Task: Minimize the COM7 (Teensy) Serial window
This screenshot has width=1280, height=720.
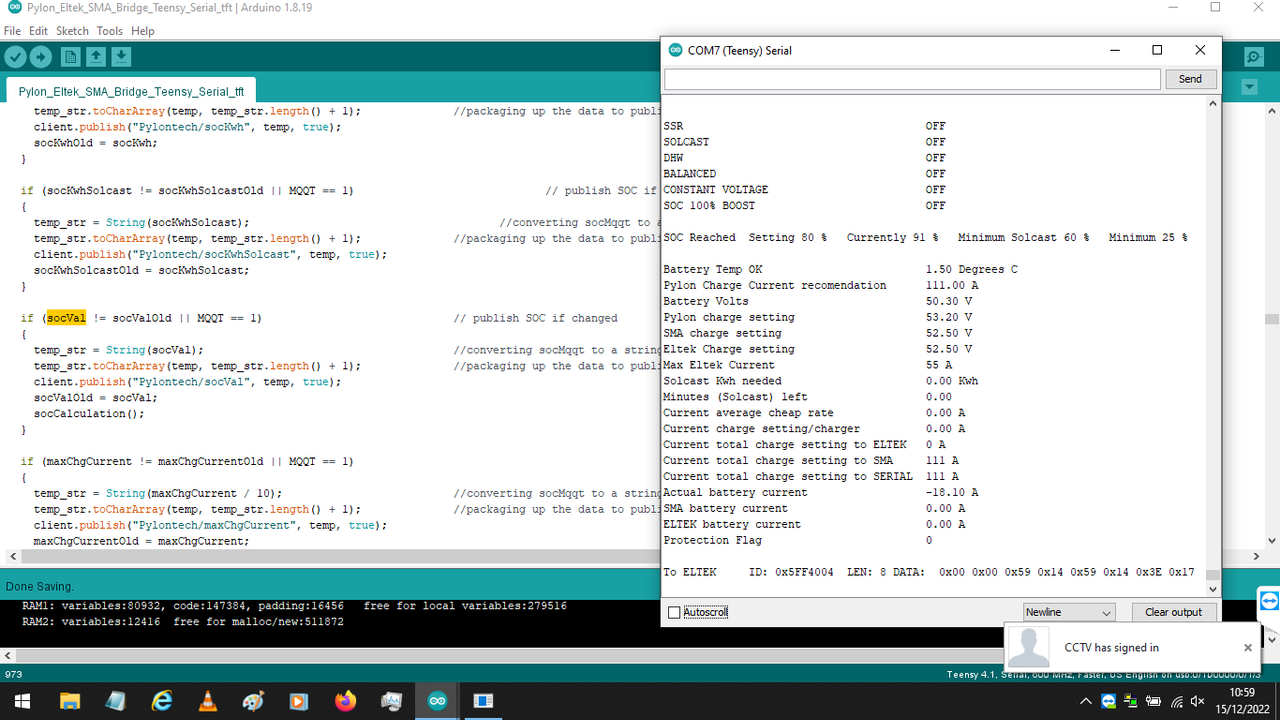Action: click(x=1113, y=50)
